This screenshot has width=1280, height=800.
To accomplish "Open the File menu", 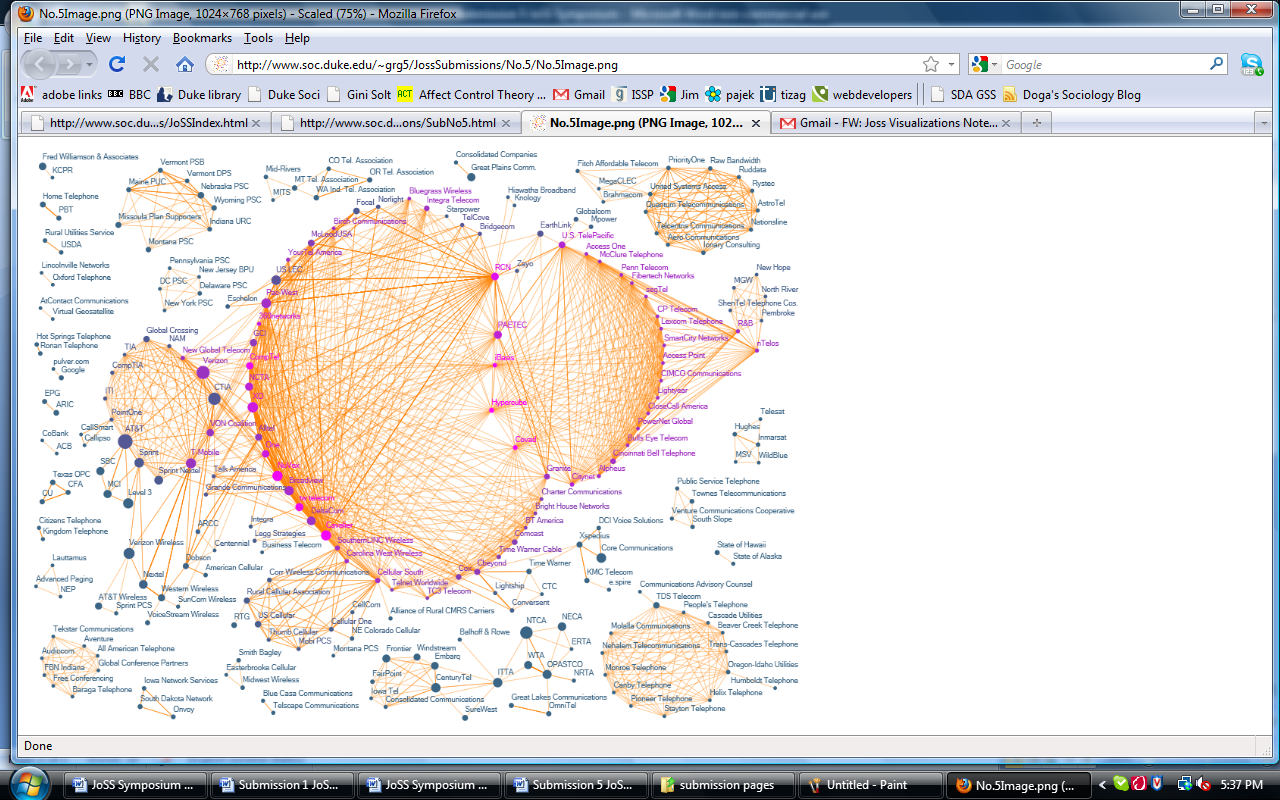I will pyautogui.click(x=33, y=38).
